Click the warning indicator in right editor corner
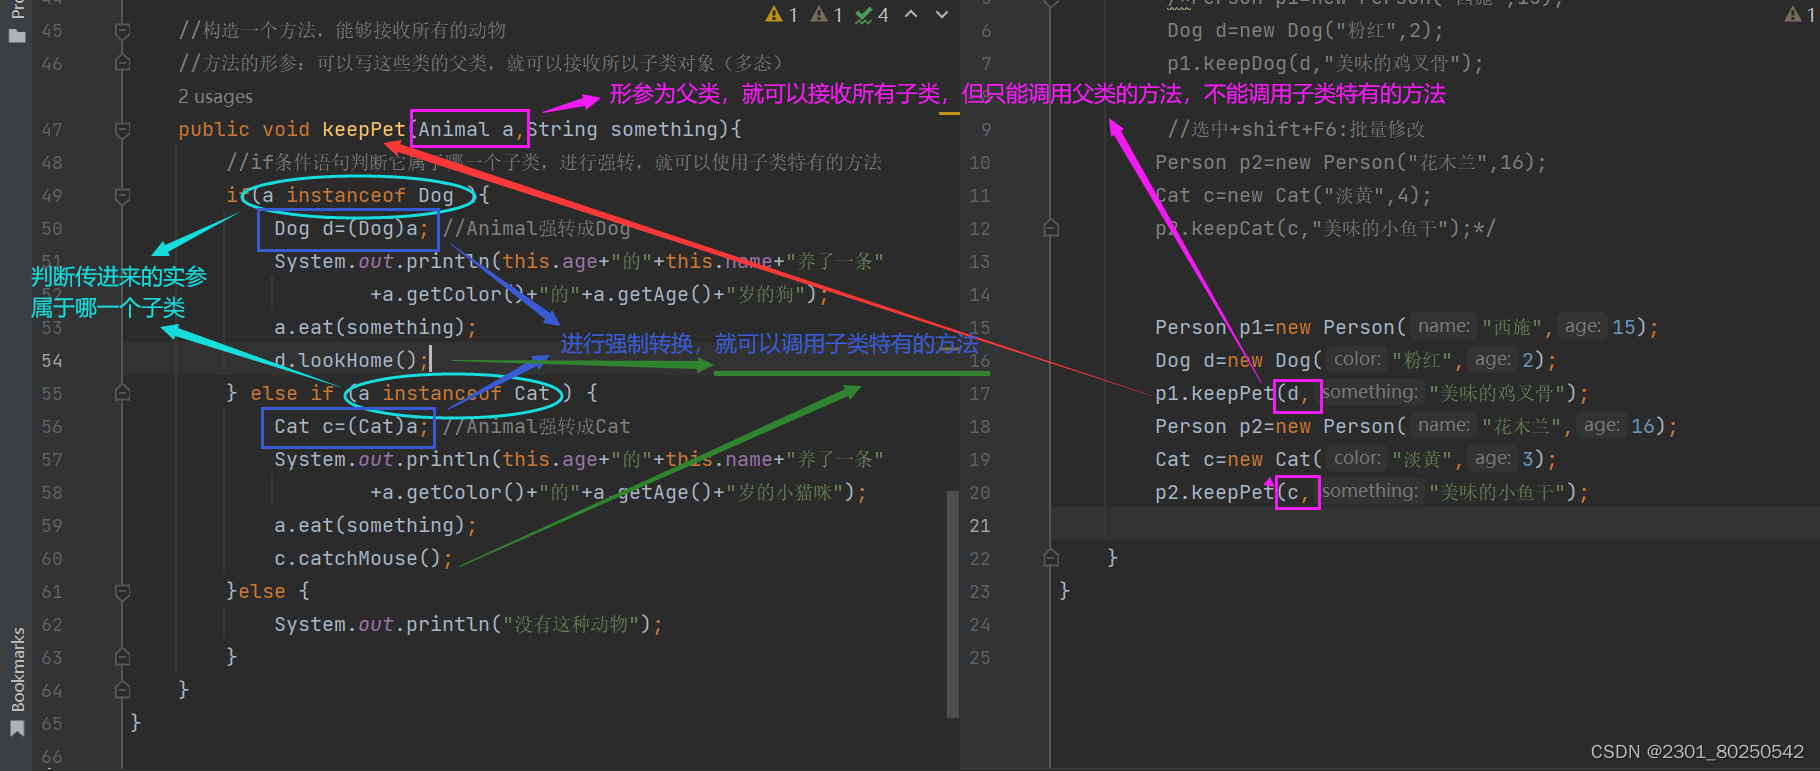This screenshot has height=771, width=1820. click(x=1800, y=15)
